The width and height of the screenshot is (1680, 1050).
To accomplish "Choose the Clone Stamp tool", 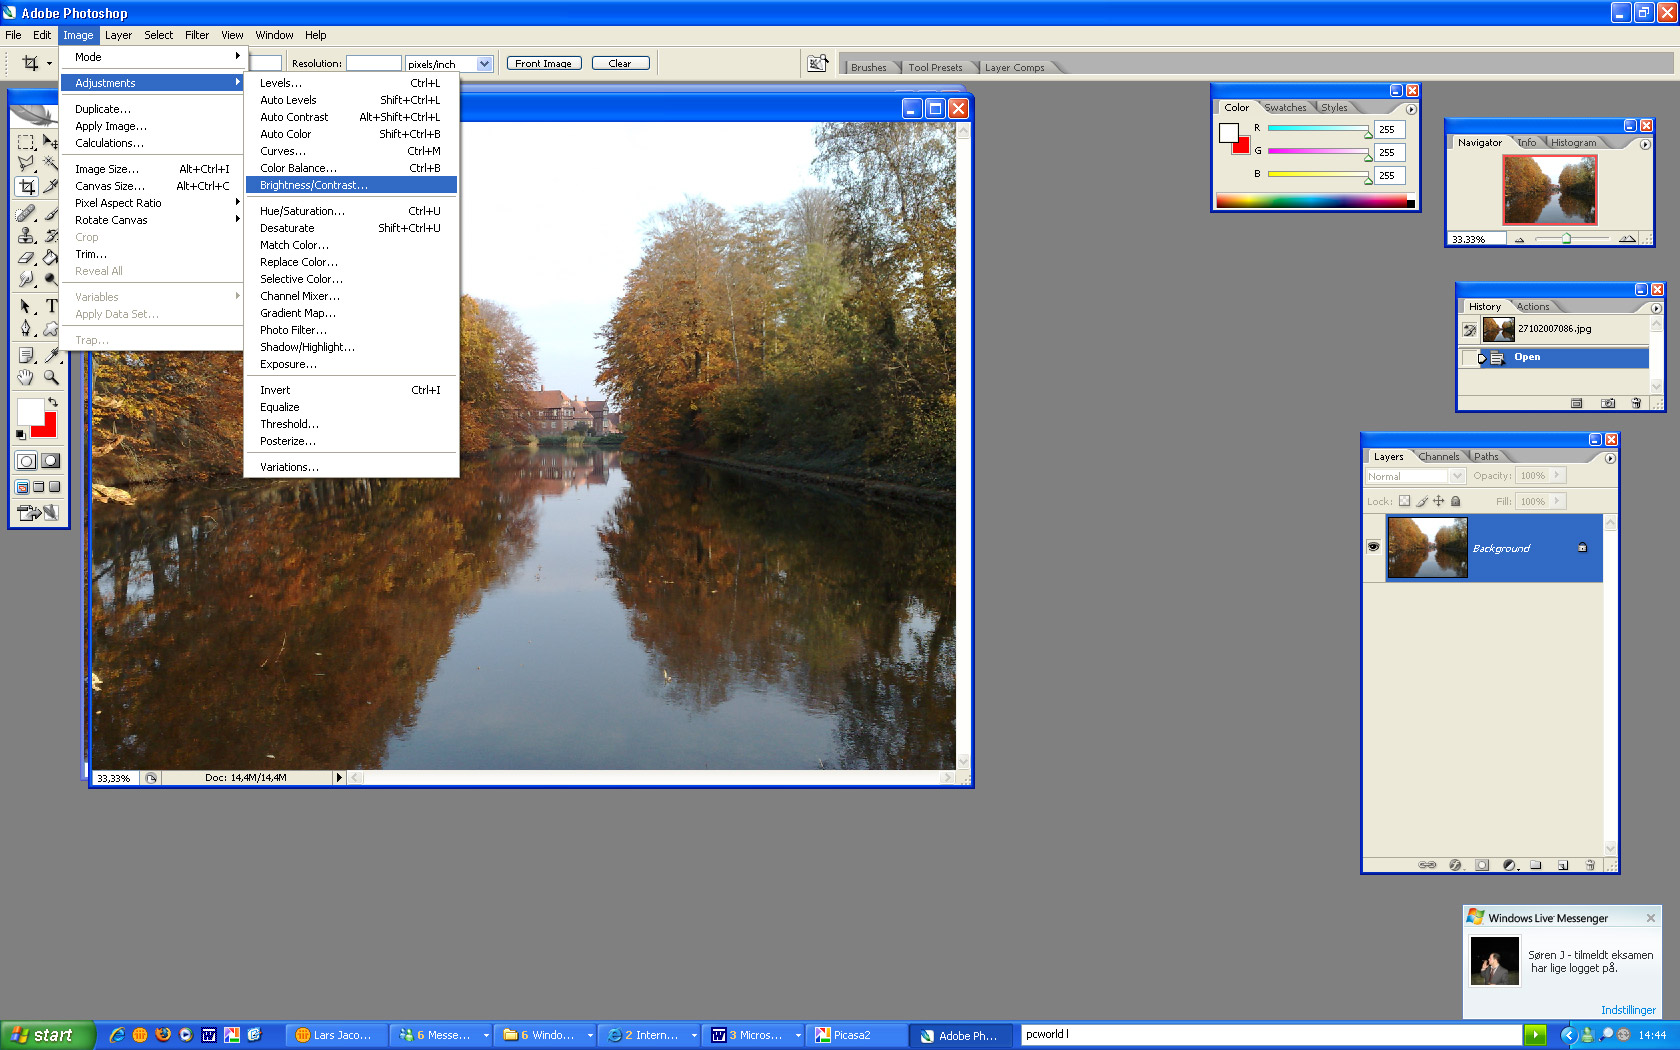I will (26, 236).
